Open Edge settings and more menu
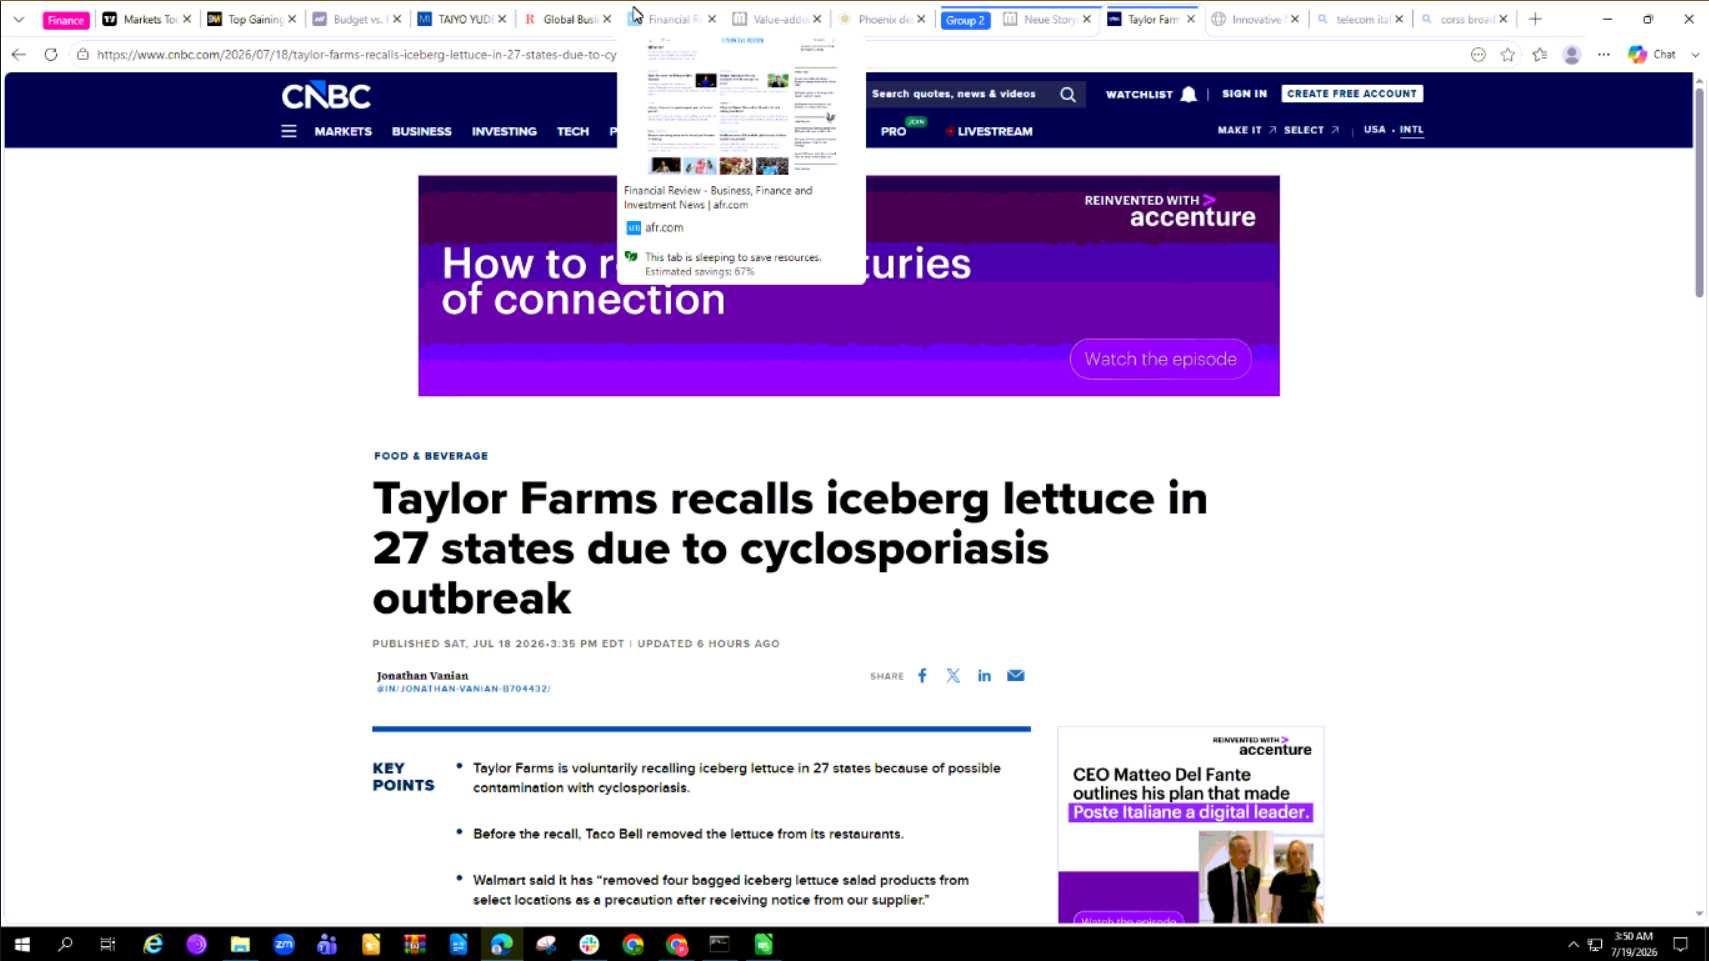 pyautogui.click(x=1604, y=54)
